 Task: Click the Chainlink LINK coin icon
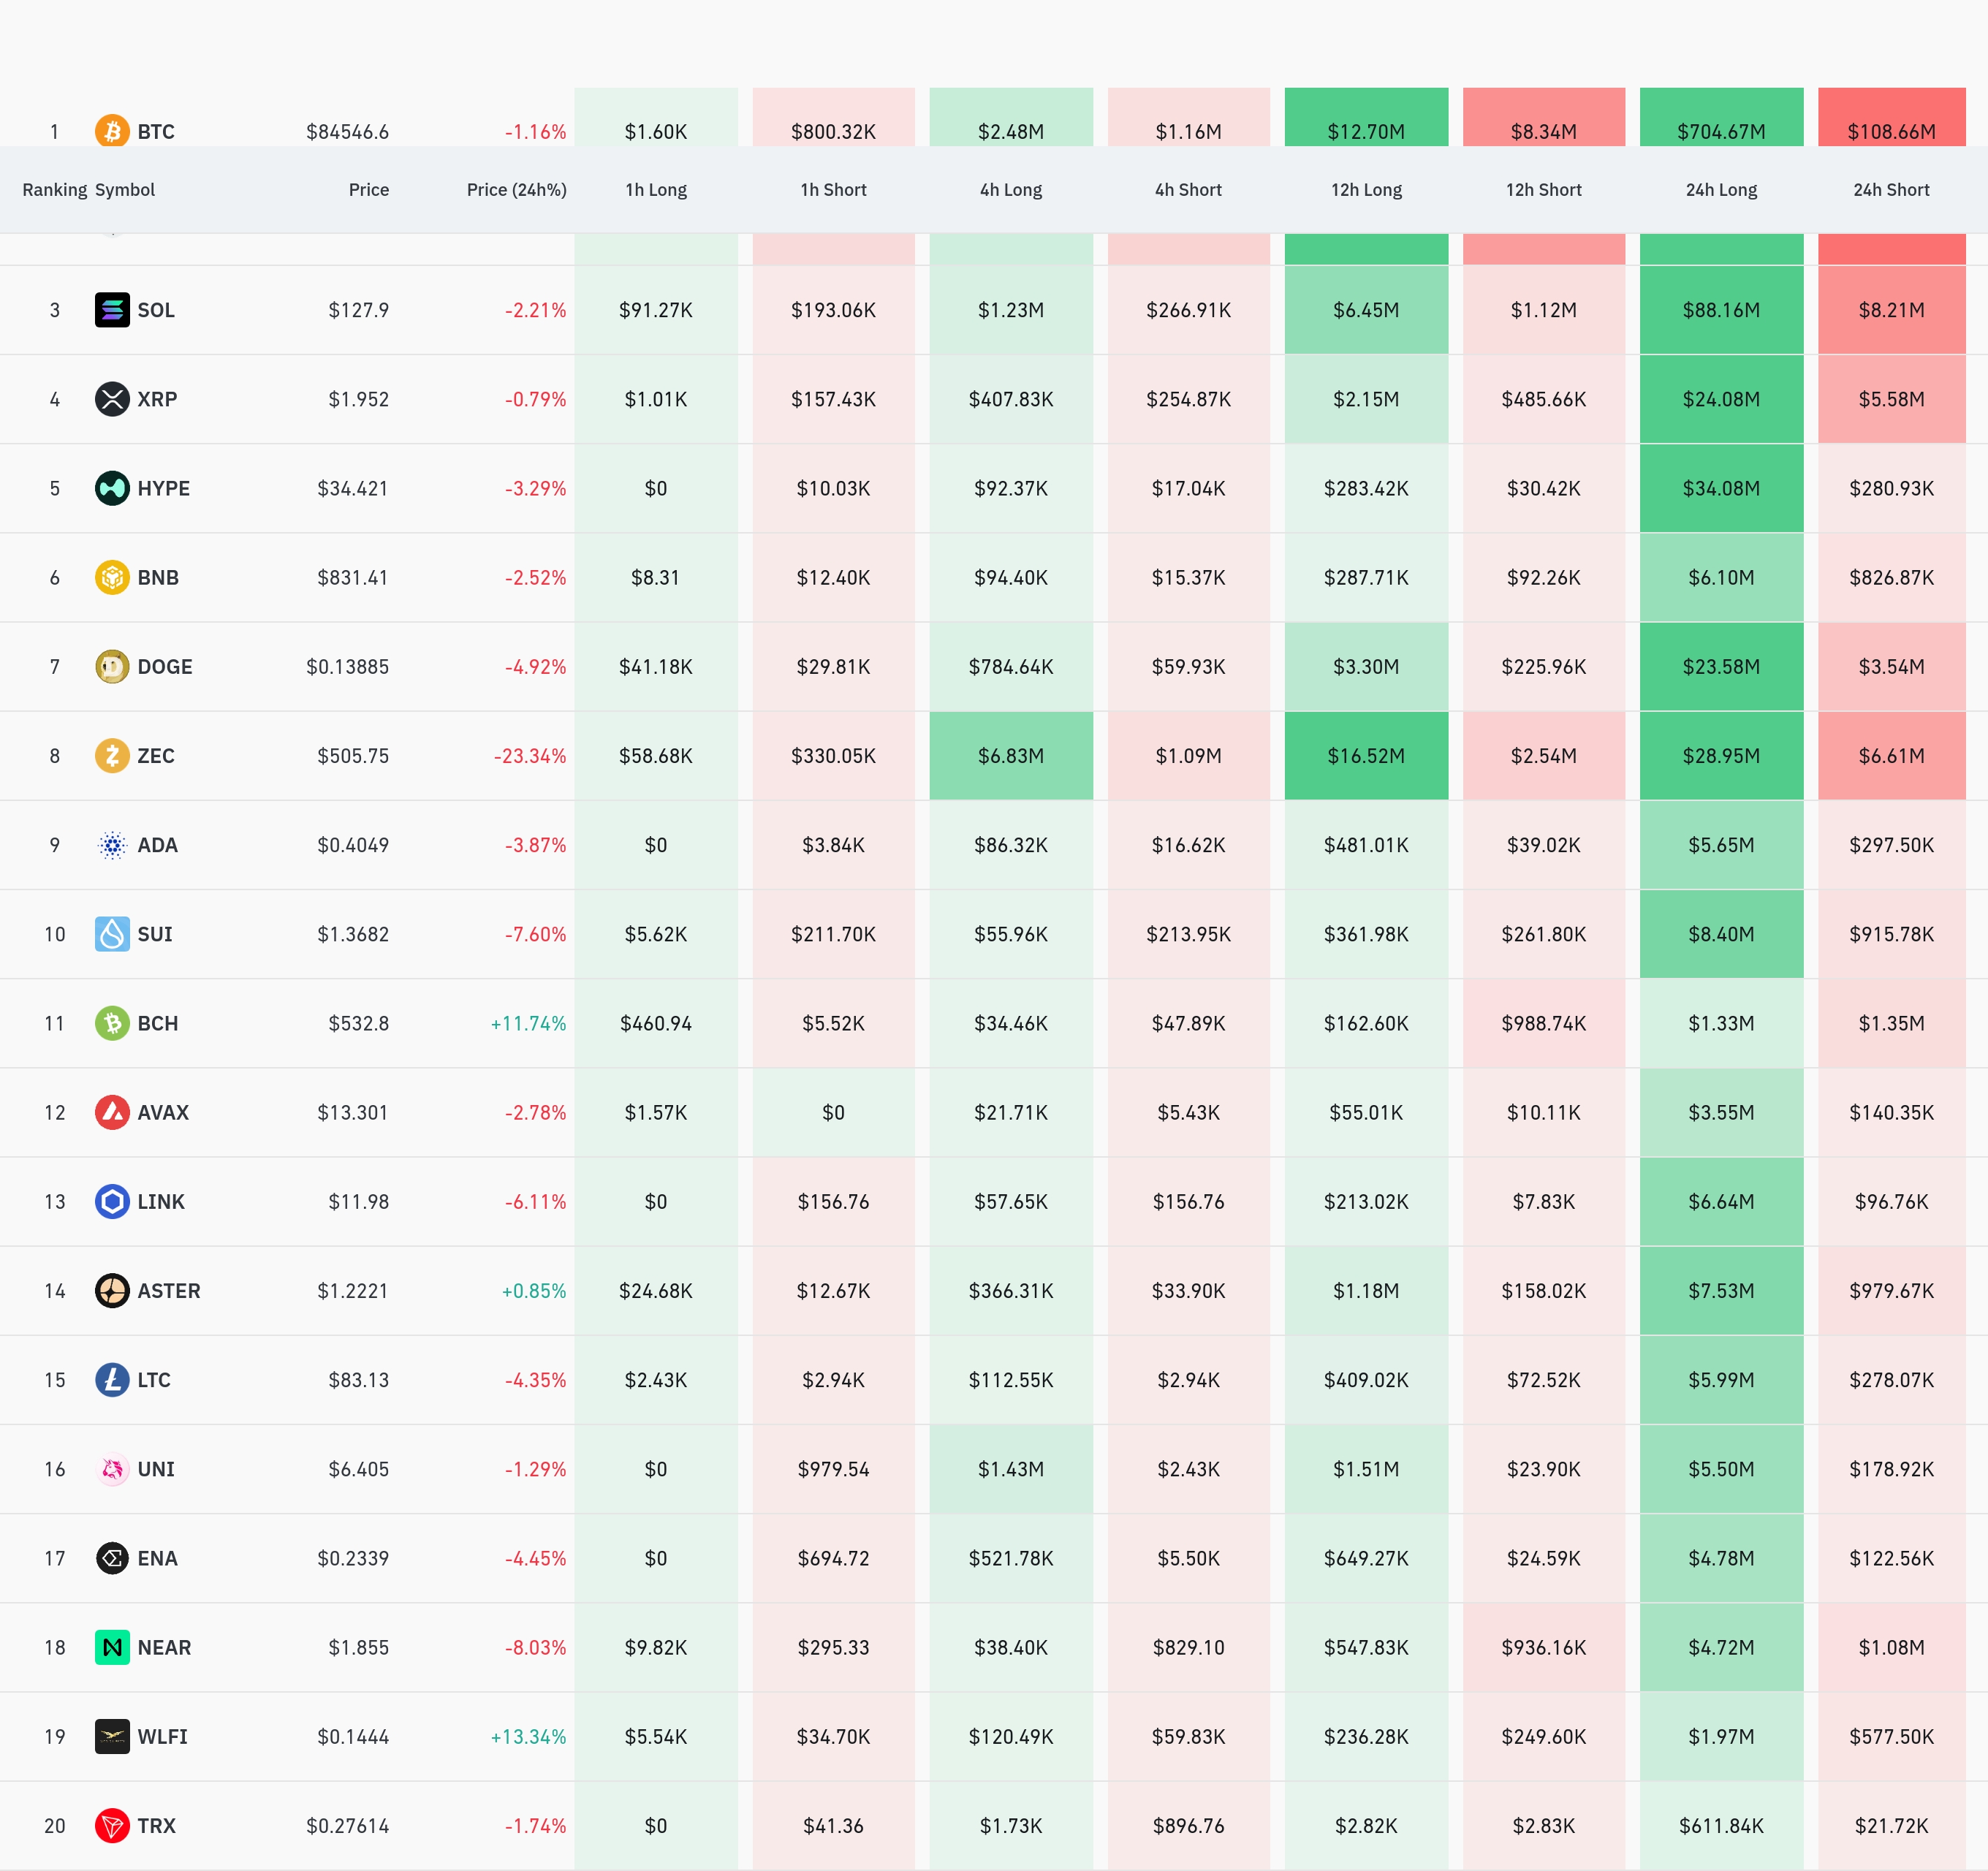pyautogui.click(x=112, y=1201)
